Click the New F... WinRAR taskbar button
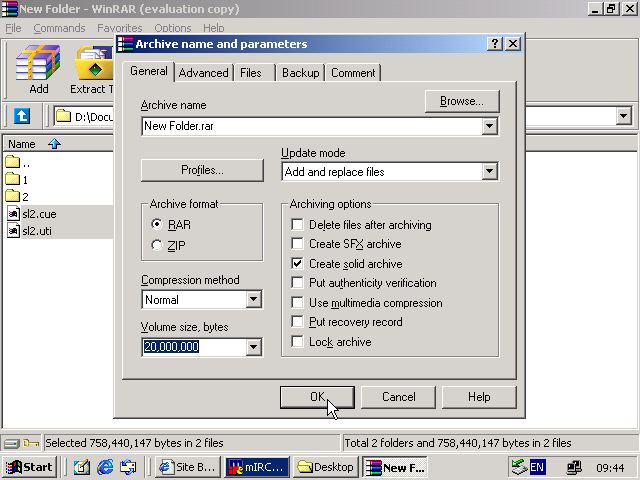 pyautogui.click(x=395, y=467)
